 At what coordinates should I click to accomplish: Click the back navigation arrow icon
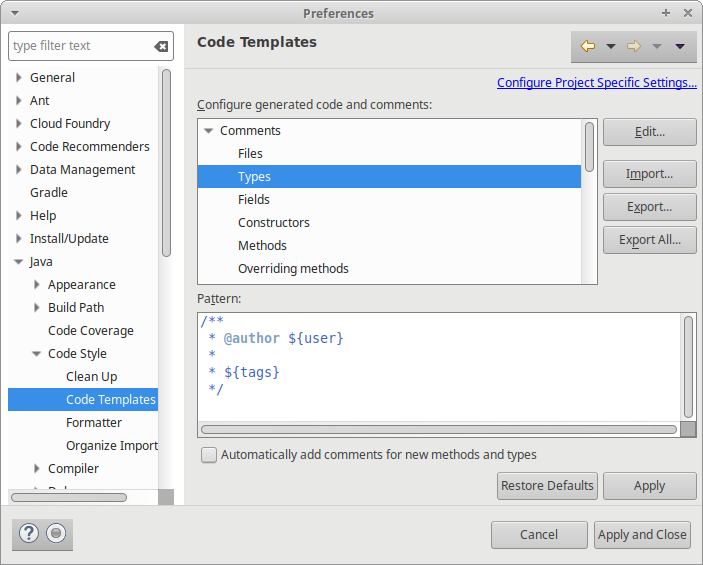588,46
